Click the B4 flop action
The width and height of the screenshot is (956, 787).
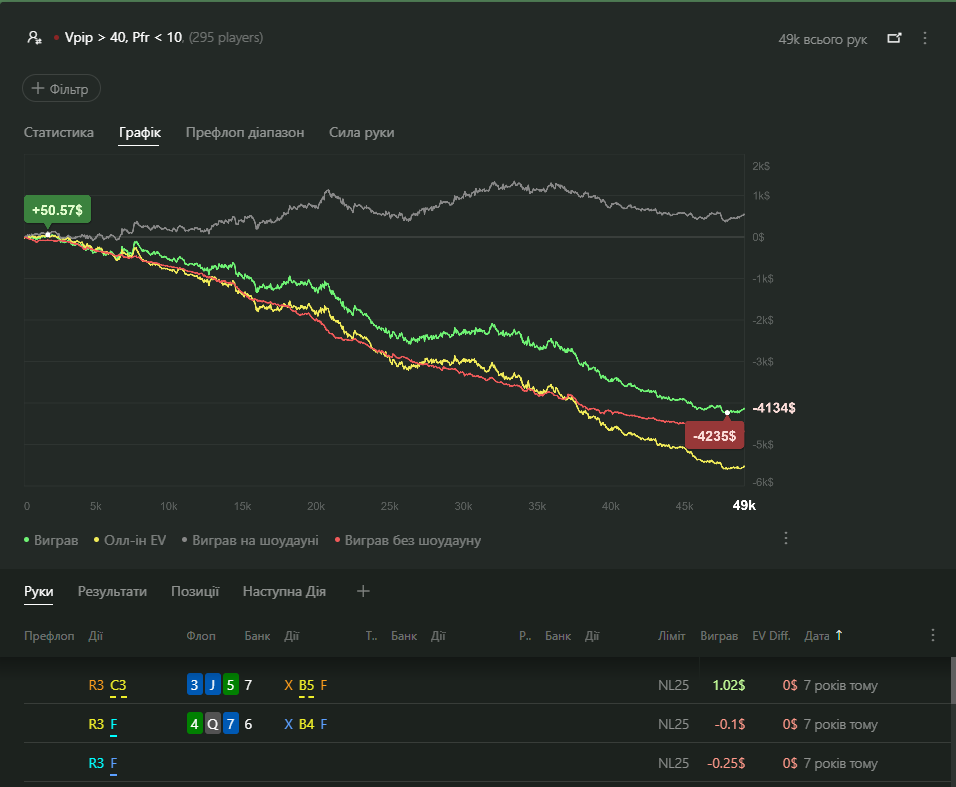pos(306,724)
